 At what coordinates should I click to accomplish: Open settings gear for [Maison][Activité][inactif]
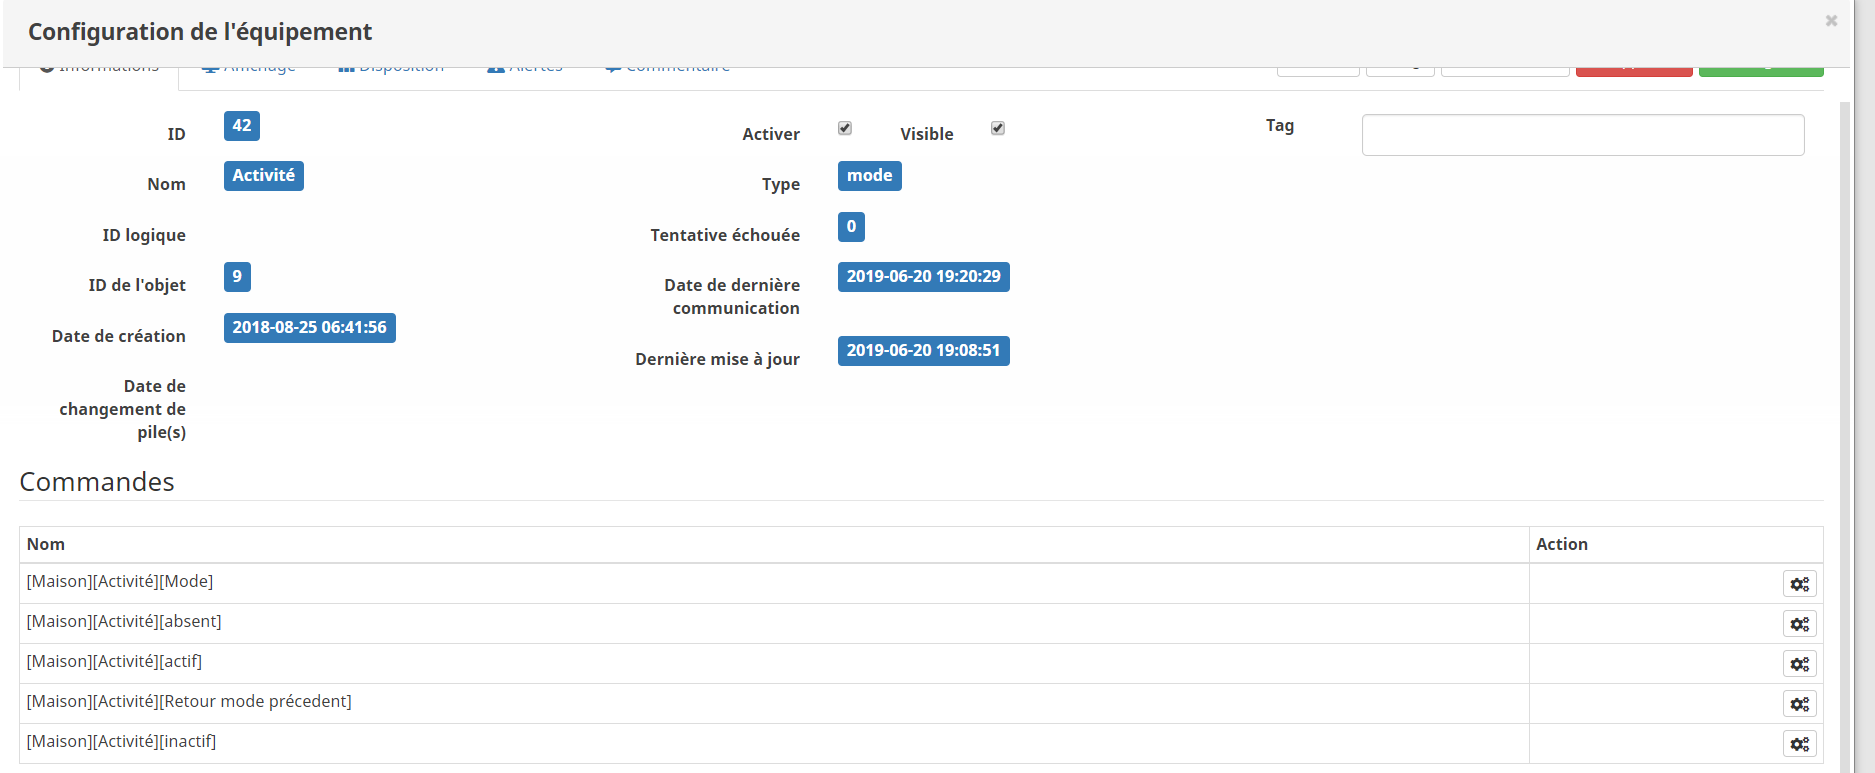tap(1799, 744)
